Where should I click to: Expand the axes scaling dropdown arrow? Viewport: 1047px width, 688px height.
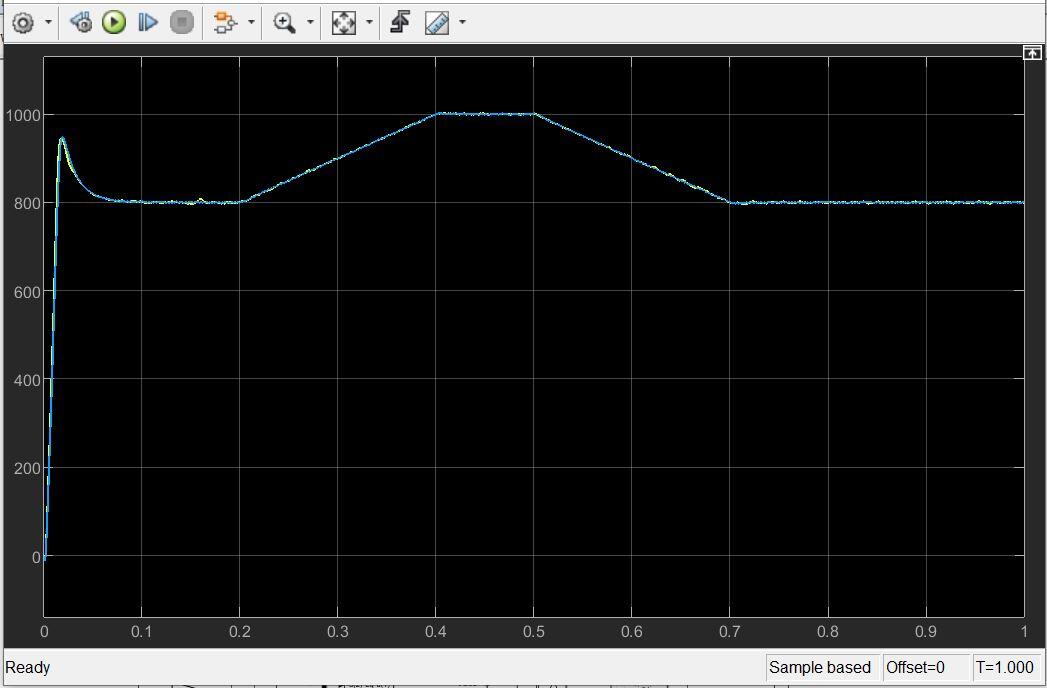(369, 23)
